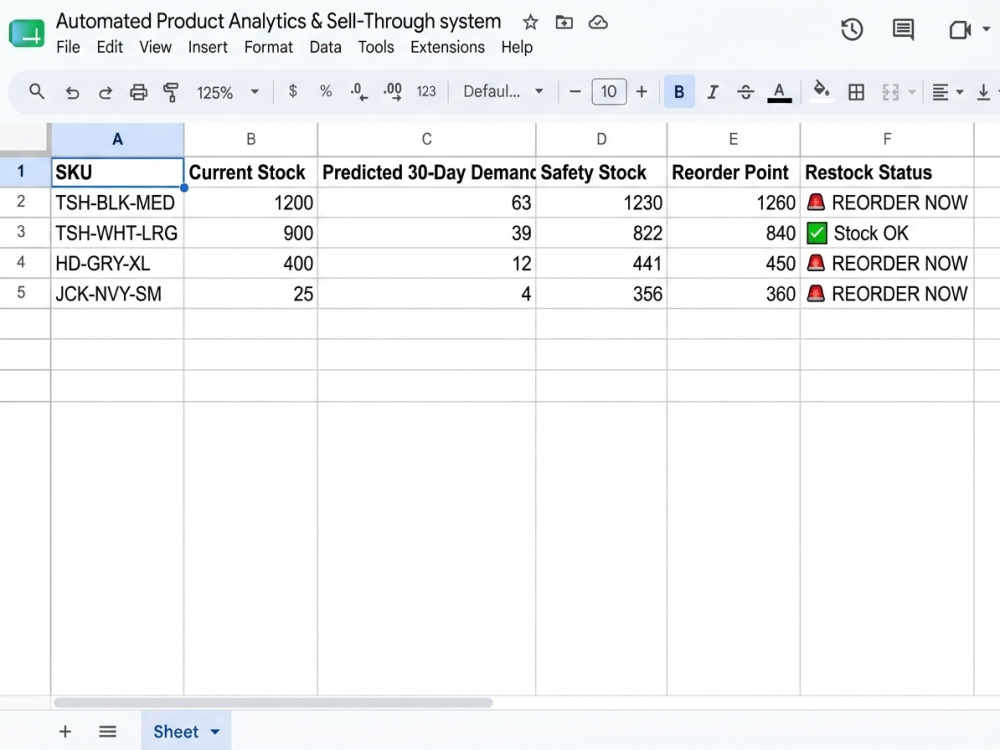The width and height of the screenshot is (1000, 750).
Task: Undo the last action
Action: 72,93
